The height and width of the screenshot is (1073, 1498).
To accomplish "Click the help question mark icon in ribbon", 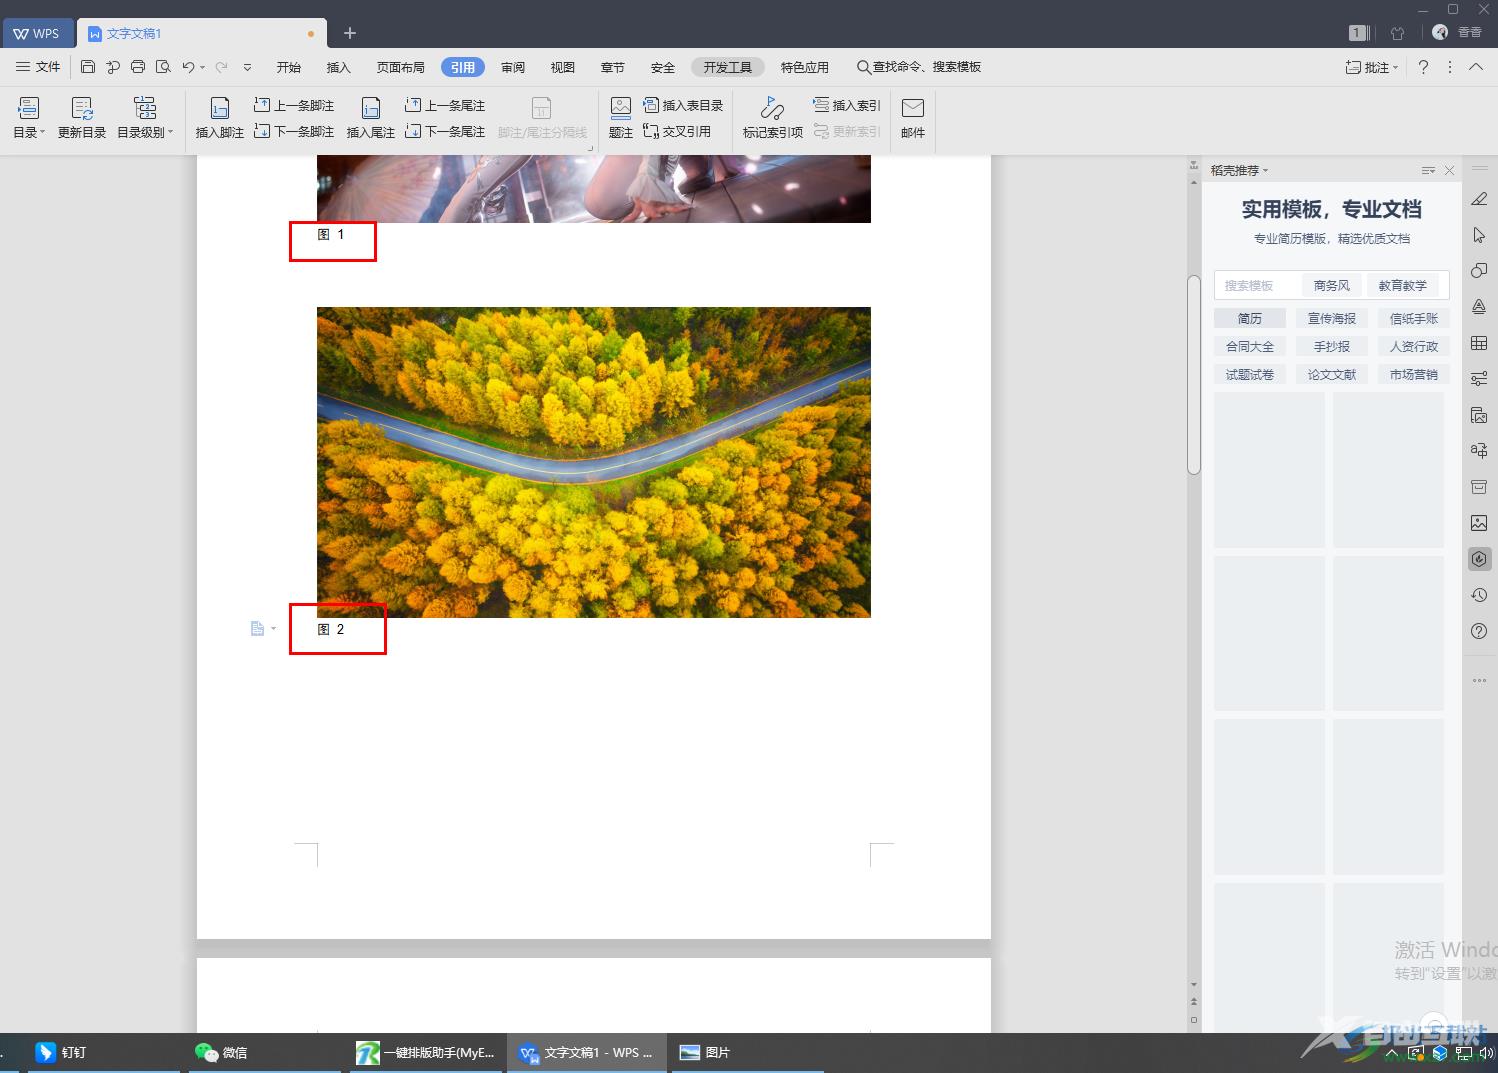I will point(1423,67).
